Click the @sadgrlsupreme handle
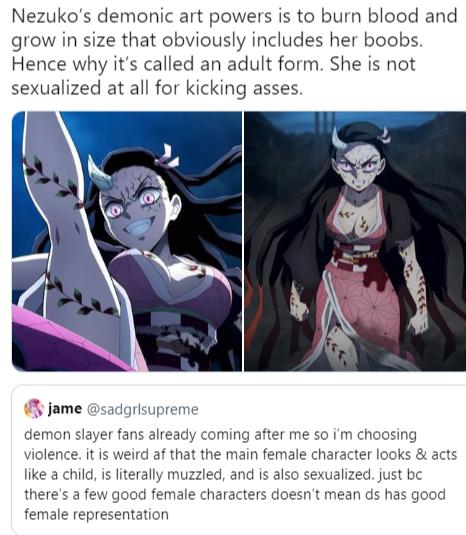This screenshot has height=535, width=466. click(143, 409)
